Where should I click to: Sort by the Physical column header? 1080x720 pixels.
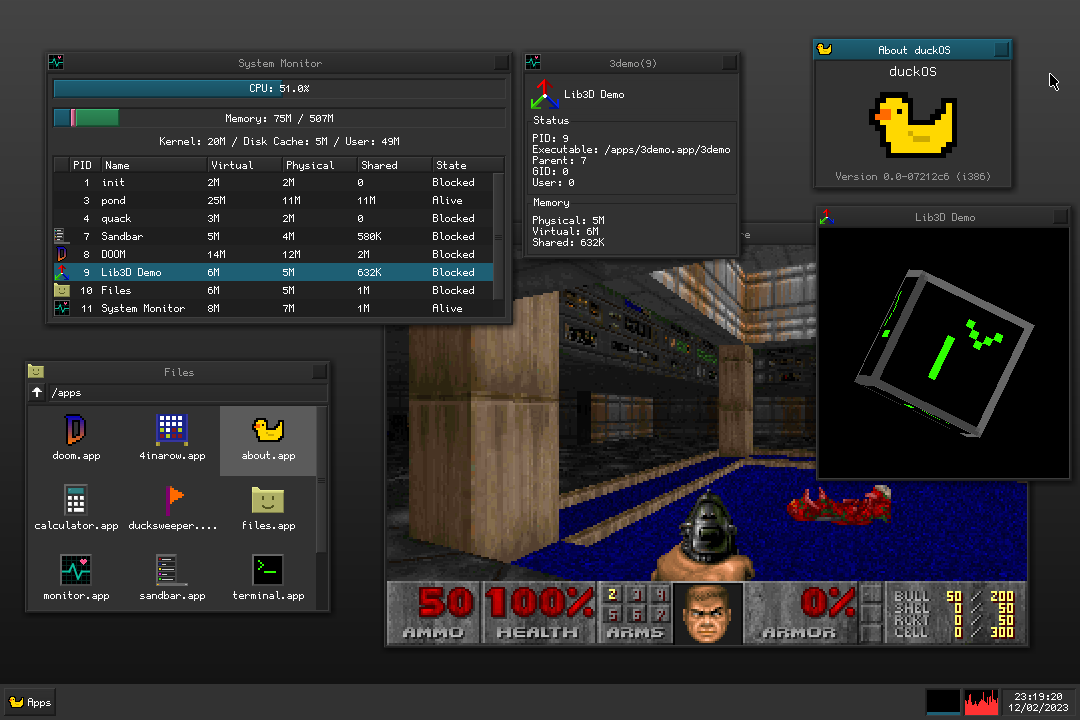320,165
